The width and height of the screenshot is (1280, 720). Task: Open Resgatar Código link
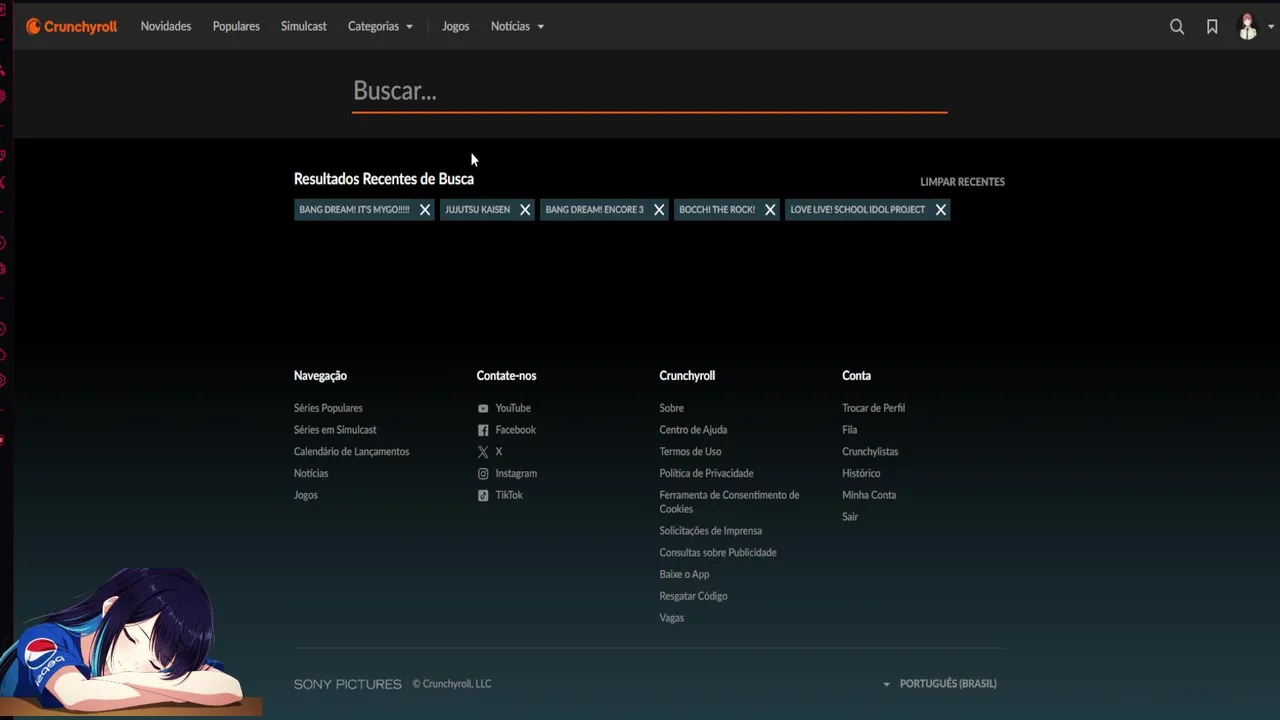693,596
